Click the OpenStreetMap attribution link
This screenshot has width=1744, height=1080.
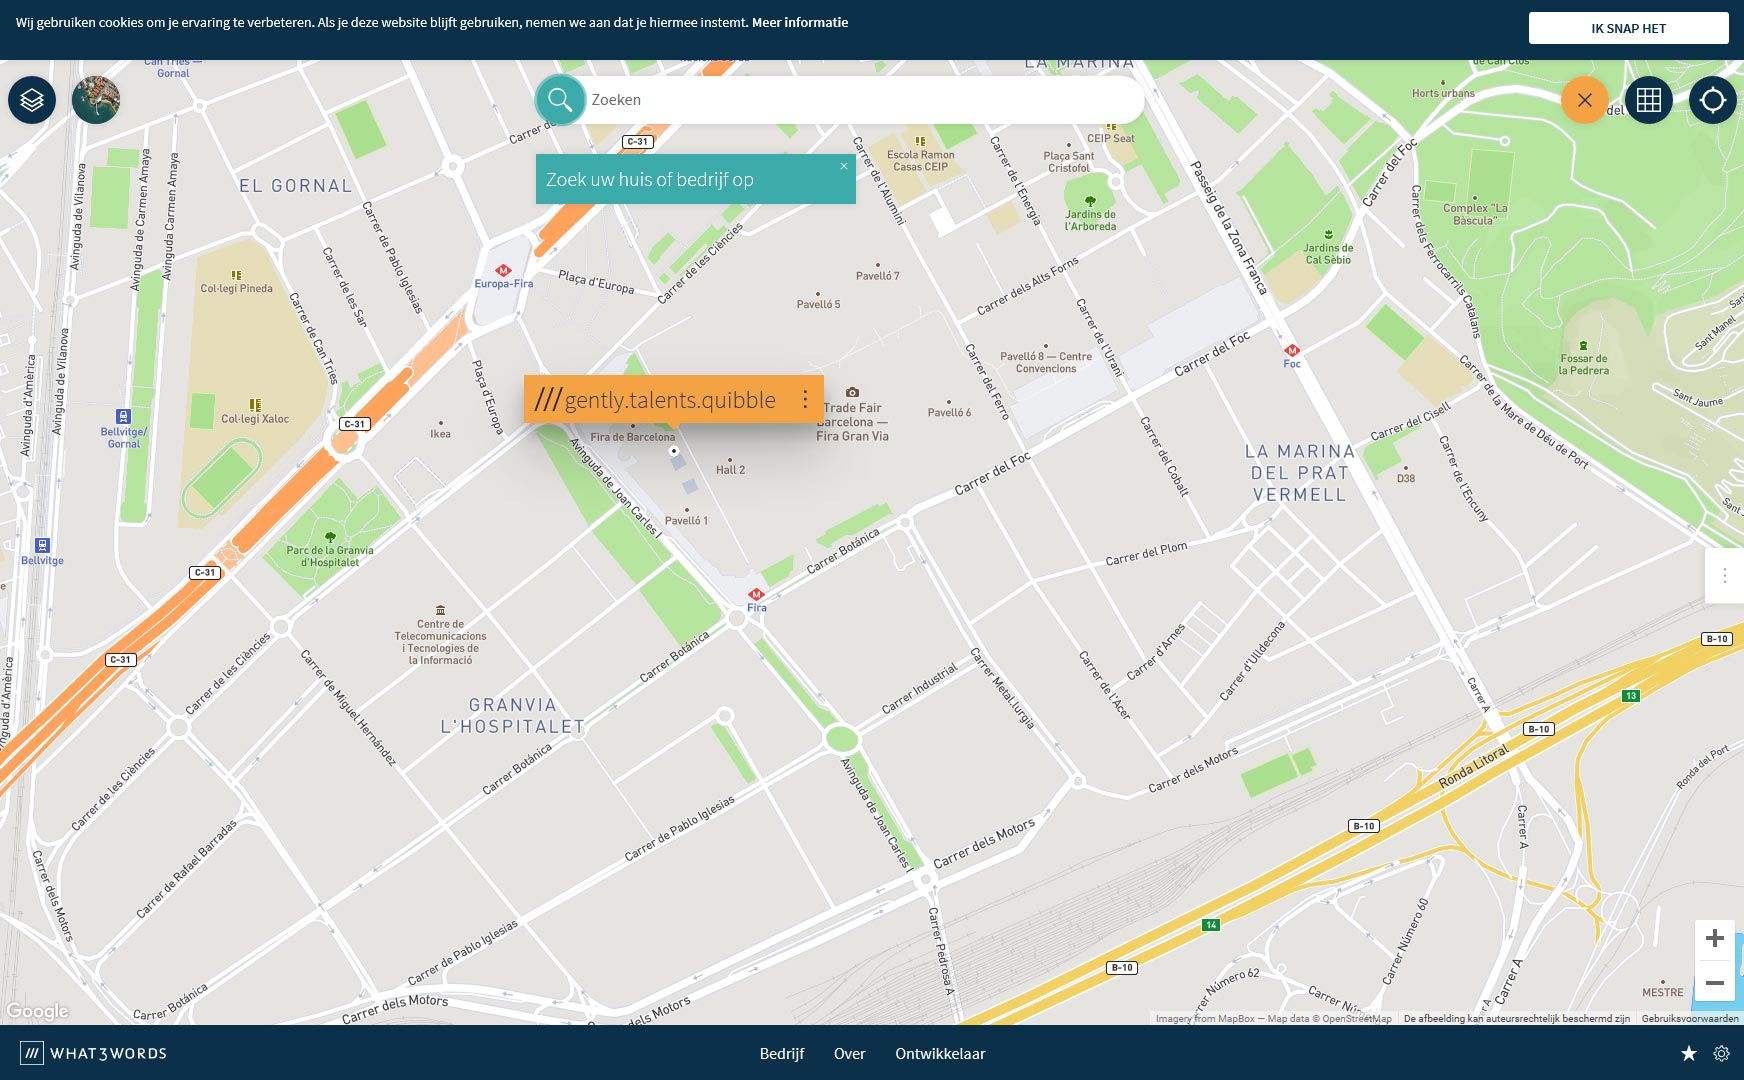click(1357, 1019)
